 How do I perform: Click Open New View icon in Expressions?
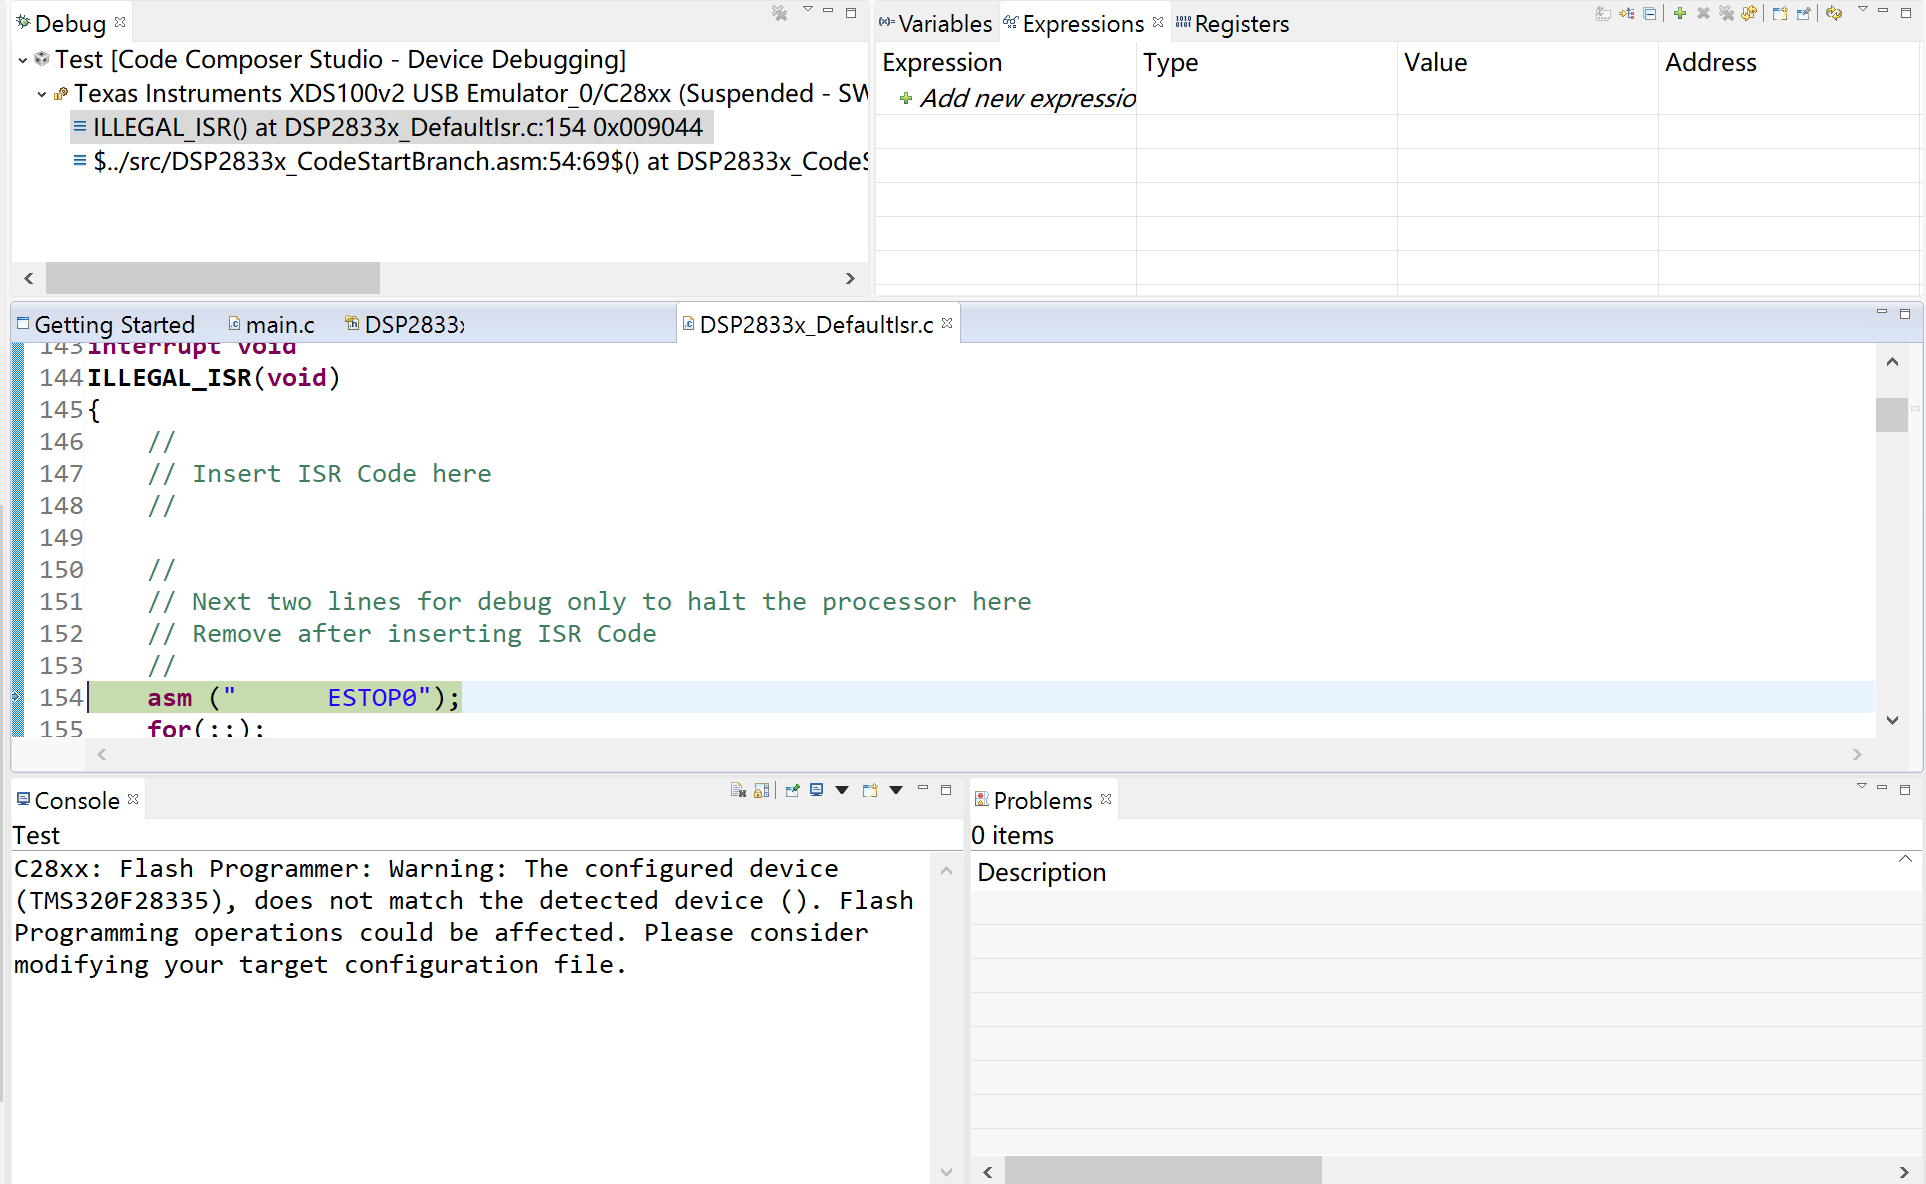pyautogui.click(x=1780, y=13)
